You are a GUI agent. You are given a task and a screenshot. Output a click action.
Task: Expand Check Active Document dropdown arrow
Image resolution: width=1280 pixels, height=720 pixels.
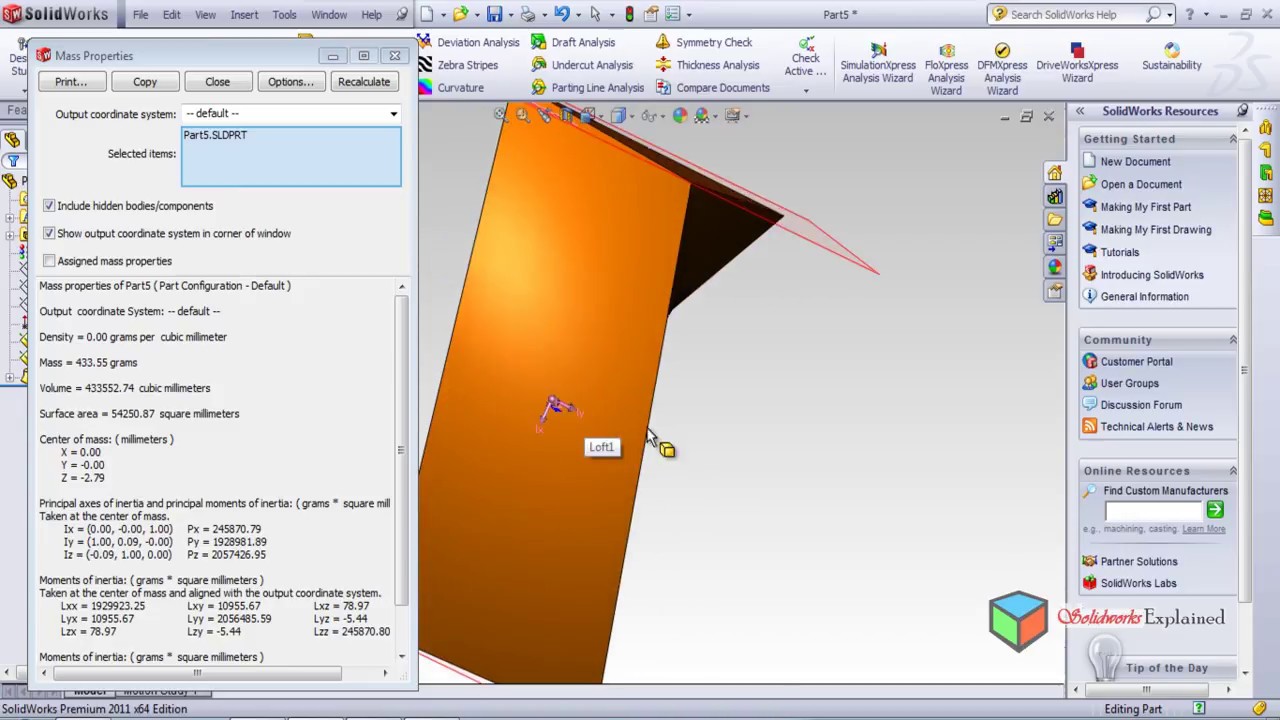[805, 91]
